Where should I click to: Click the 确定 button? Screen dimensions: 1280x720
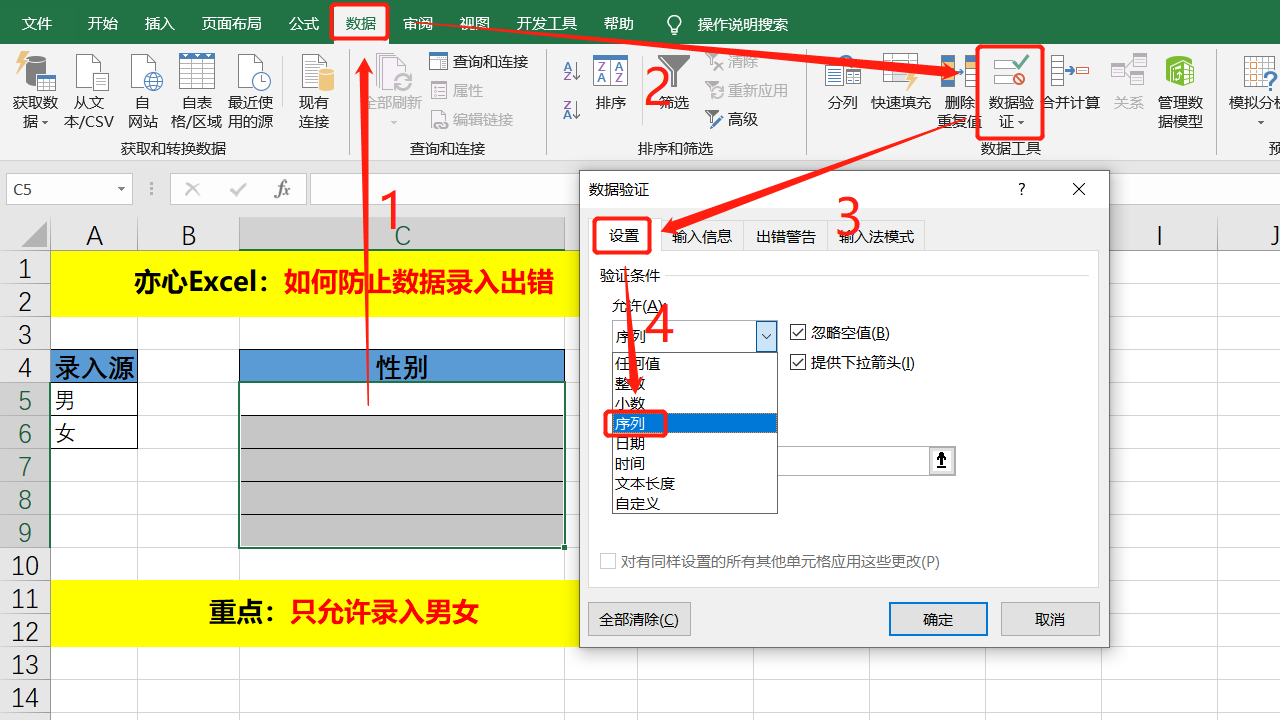[x=938, y=619]
